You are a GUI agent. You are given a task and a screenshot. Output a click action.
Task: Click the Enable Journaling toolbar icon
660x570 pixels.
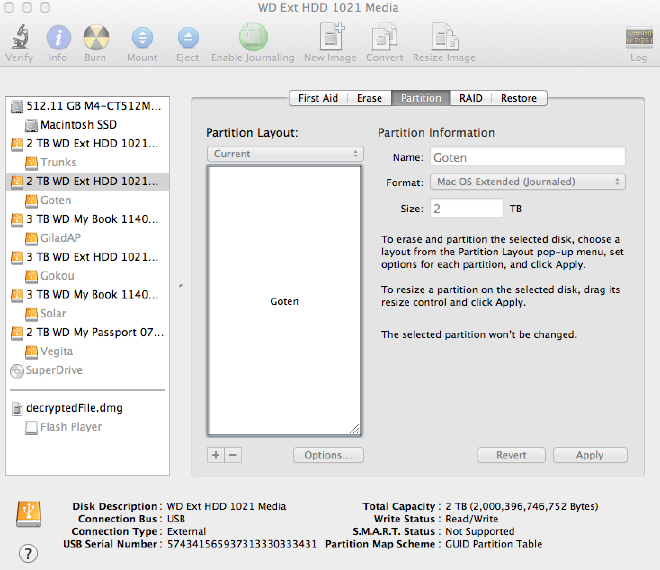click(253, 37)
